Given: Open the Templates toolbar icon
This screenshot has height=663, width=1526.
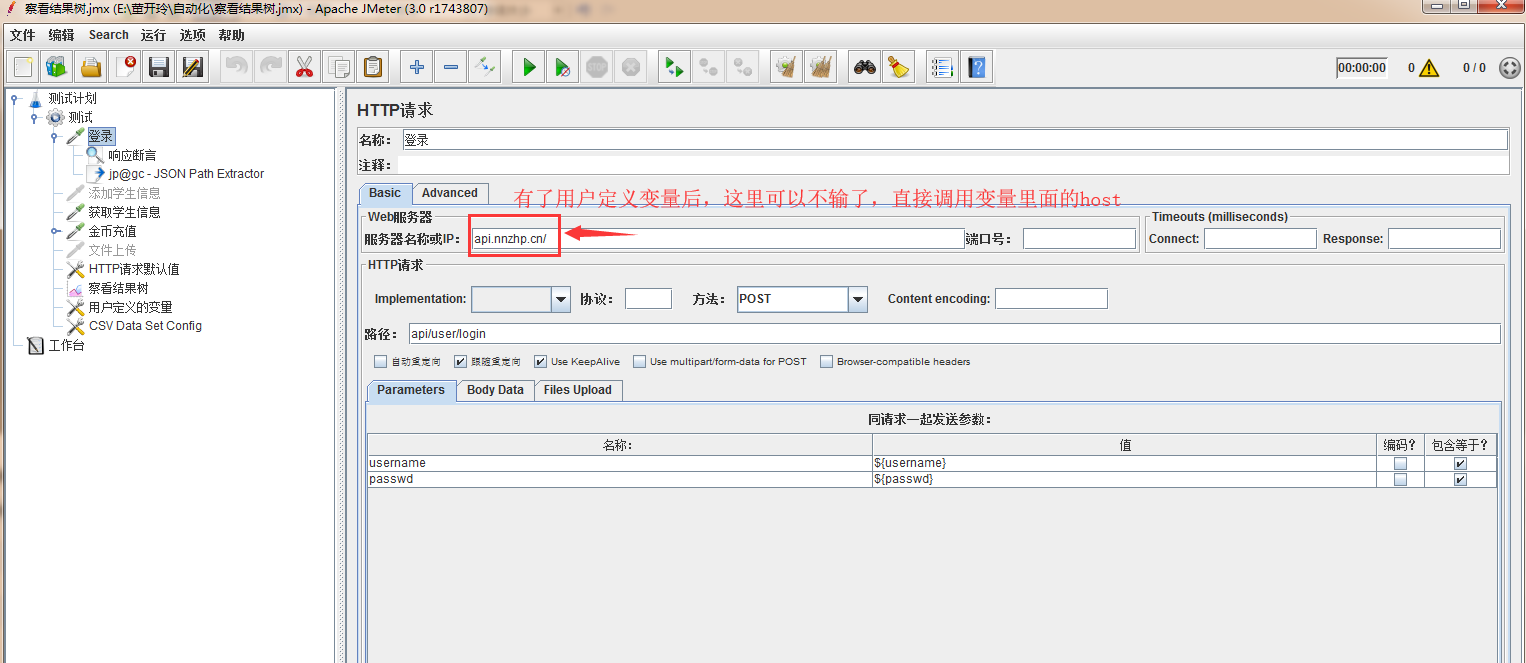Looking at the screenshot, I should (57, 67).
